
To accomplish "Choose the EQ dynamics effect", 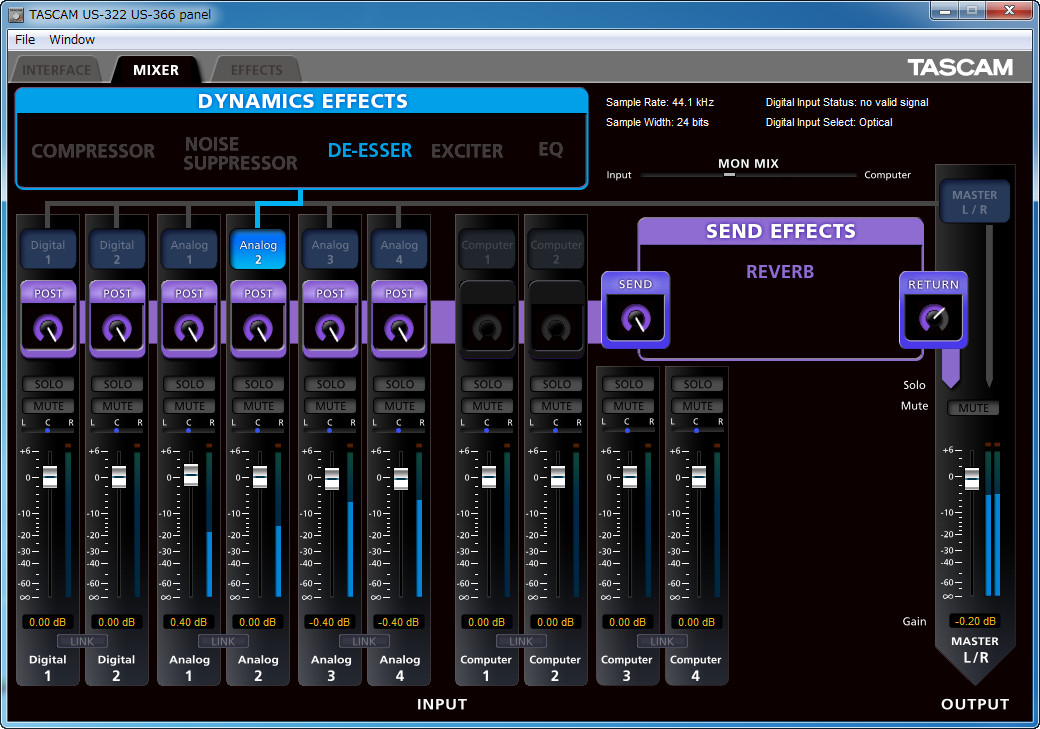I will [551, 149].
